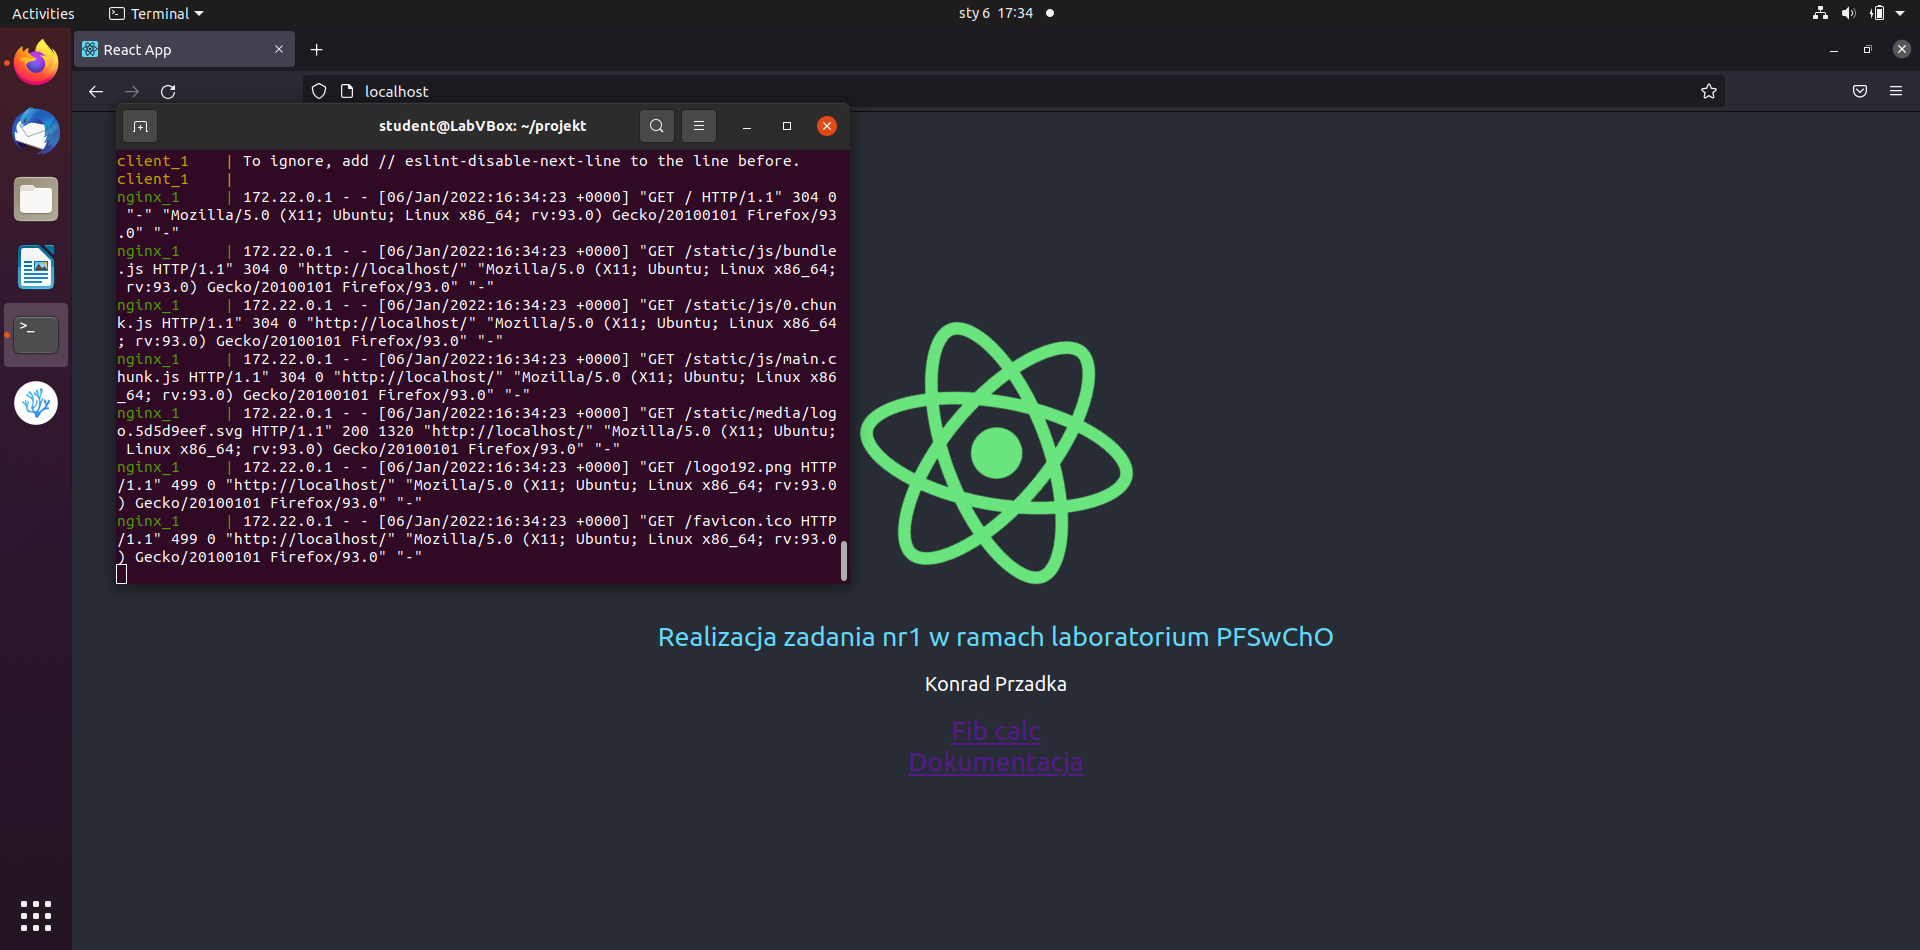Minimize the terminal window
The width and height of the screenshot is (1920, 950).
tap(747, 126)
